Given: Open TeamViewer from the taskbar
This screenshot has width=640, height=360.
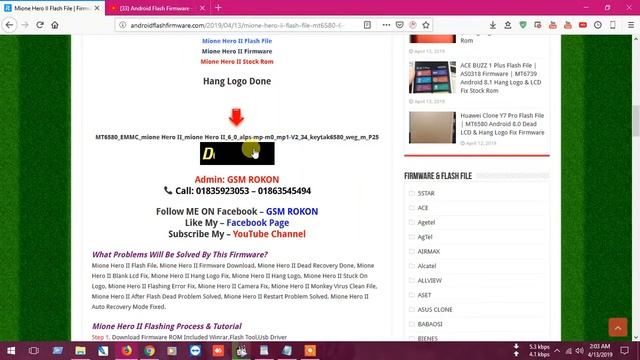Looking at the screenshot, I should pos(195,351).
